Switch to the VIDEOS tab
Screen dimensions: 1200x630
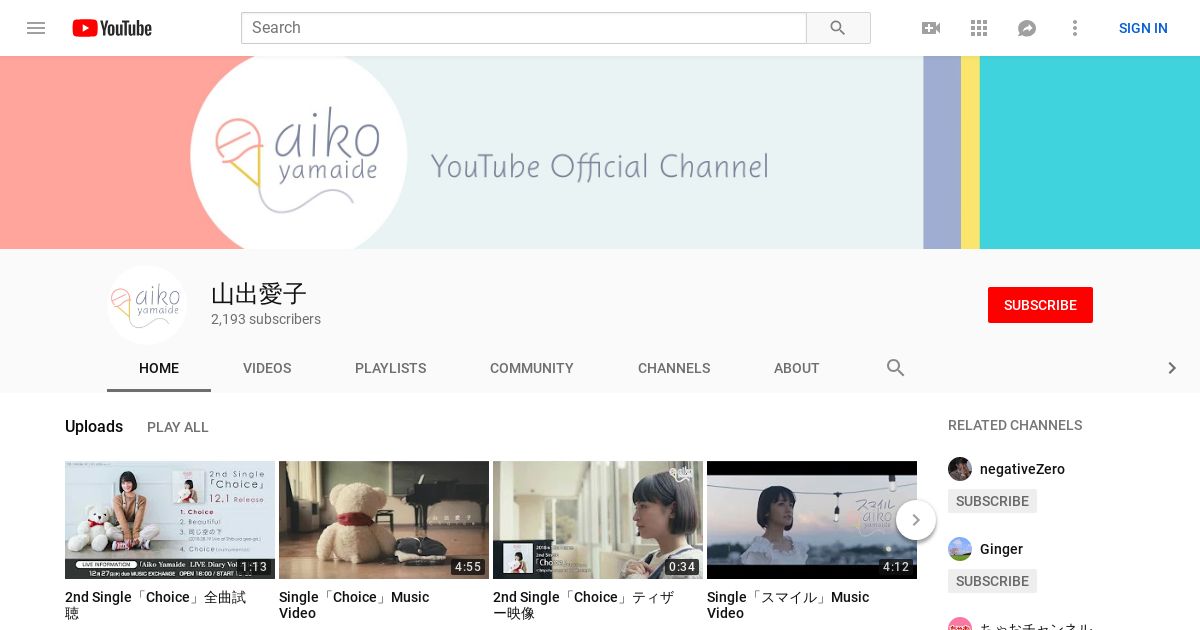pyautogui.click(x=267, y=368)
